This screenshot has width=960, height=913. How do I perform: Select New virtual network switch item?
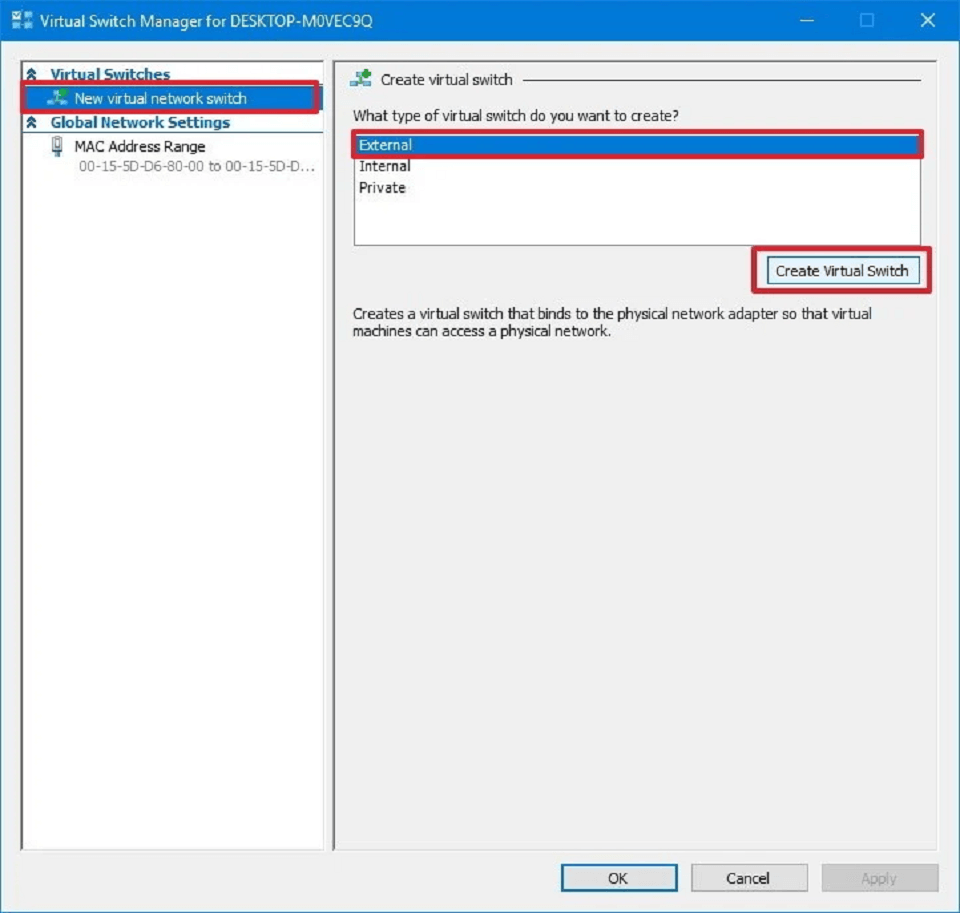click(171, 98)
